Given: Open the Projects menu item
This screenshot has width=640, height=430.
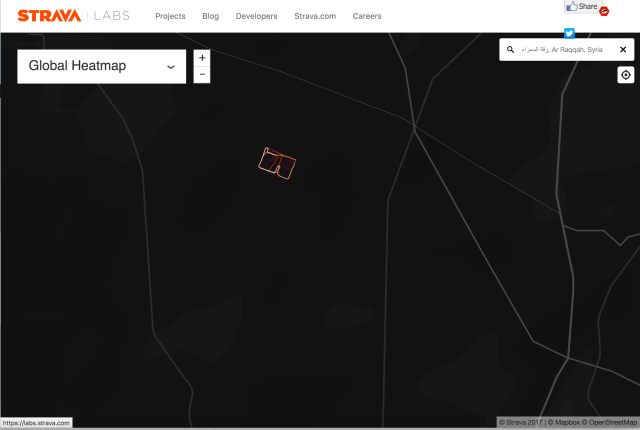Looking at the screenshot, I should 170,16.
